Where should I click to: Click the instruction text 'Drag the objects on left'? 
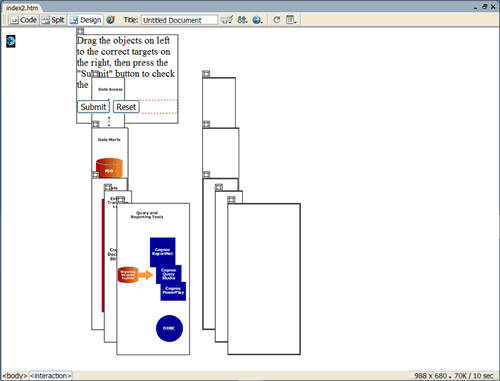tap(123, 40)
